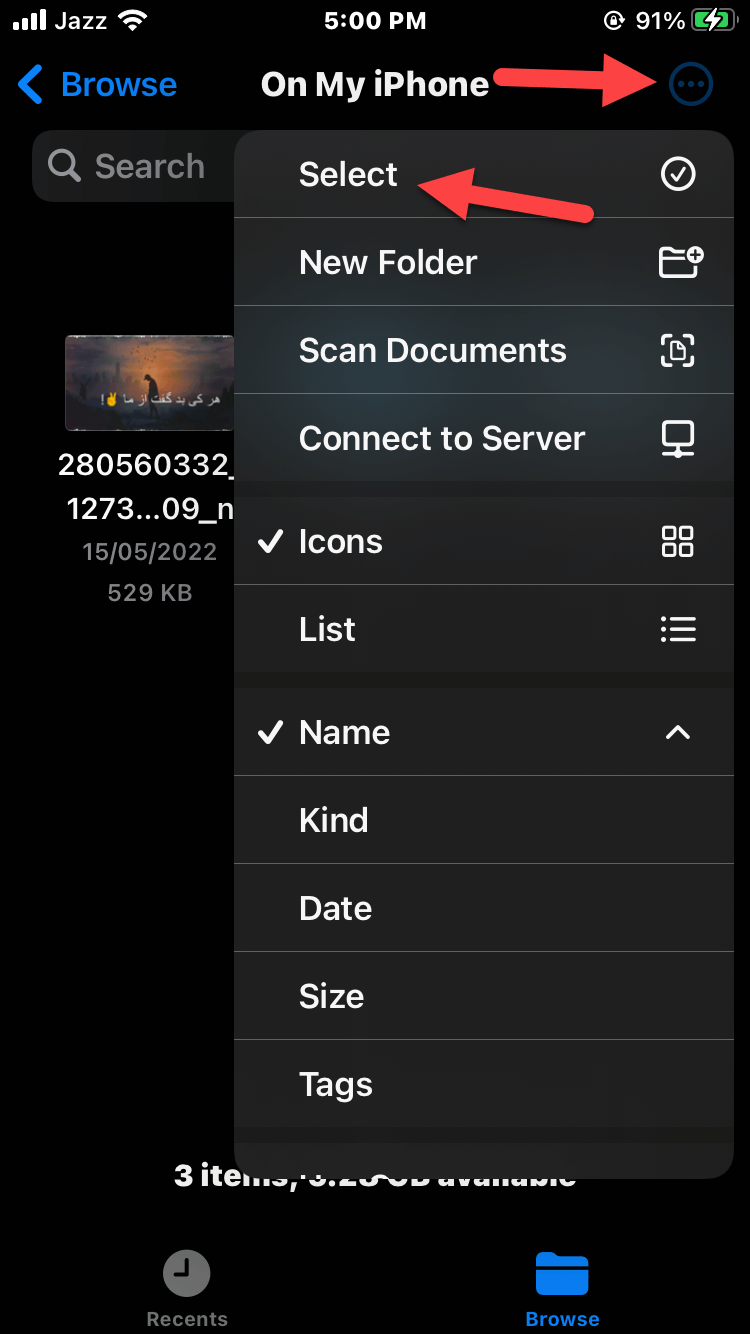Open the image file thumbnail
Image resolution: width=750 pixels, height=1334 pixels.
coord(149,383)
